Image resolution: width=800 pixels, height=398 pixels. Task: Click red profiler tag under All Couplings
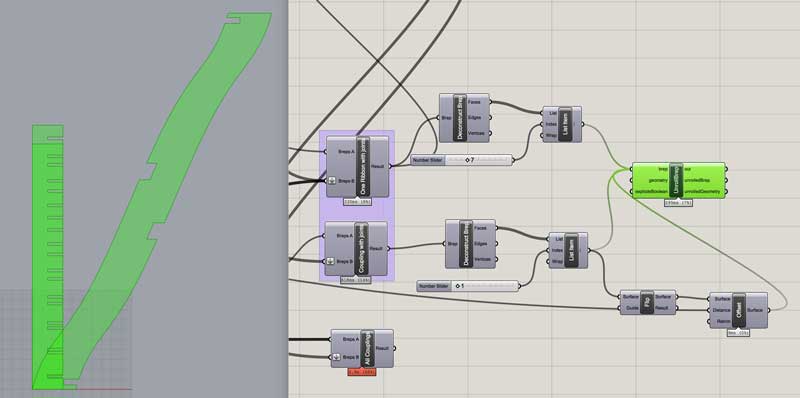[362, 372]
